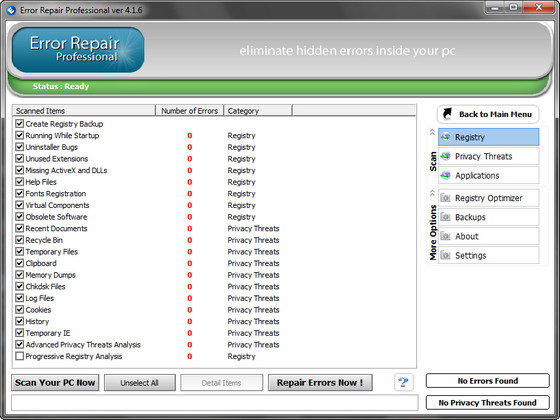The height and width of the screenshot is (420, 560).
Task: Uncheck Recycle Bin item
Action: (20, 240)
